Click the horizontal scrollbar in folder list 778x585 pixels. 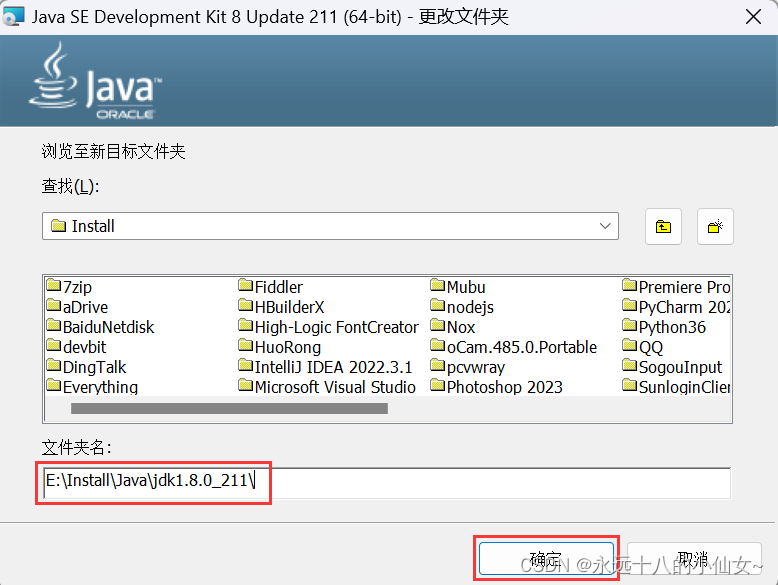(229, 408)
